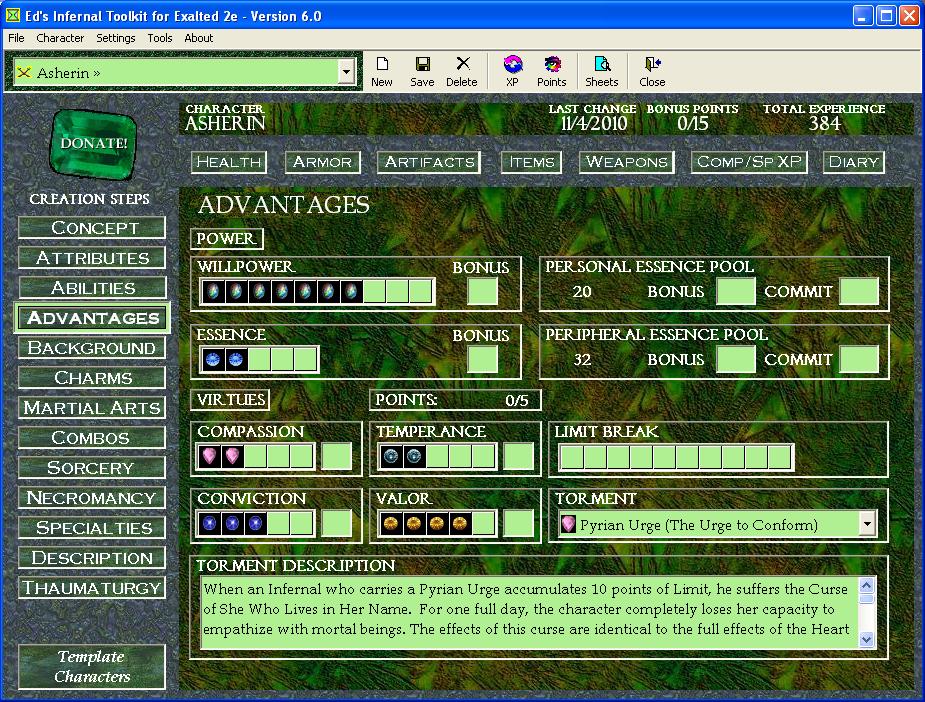Go to the Combos step
Viewport: 925px width, 702px height.
pos(92,438)
